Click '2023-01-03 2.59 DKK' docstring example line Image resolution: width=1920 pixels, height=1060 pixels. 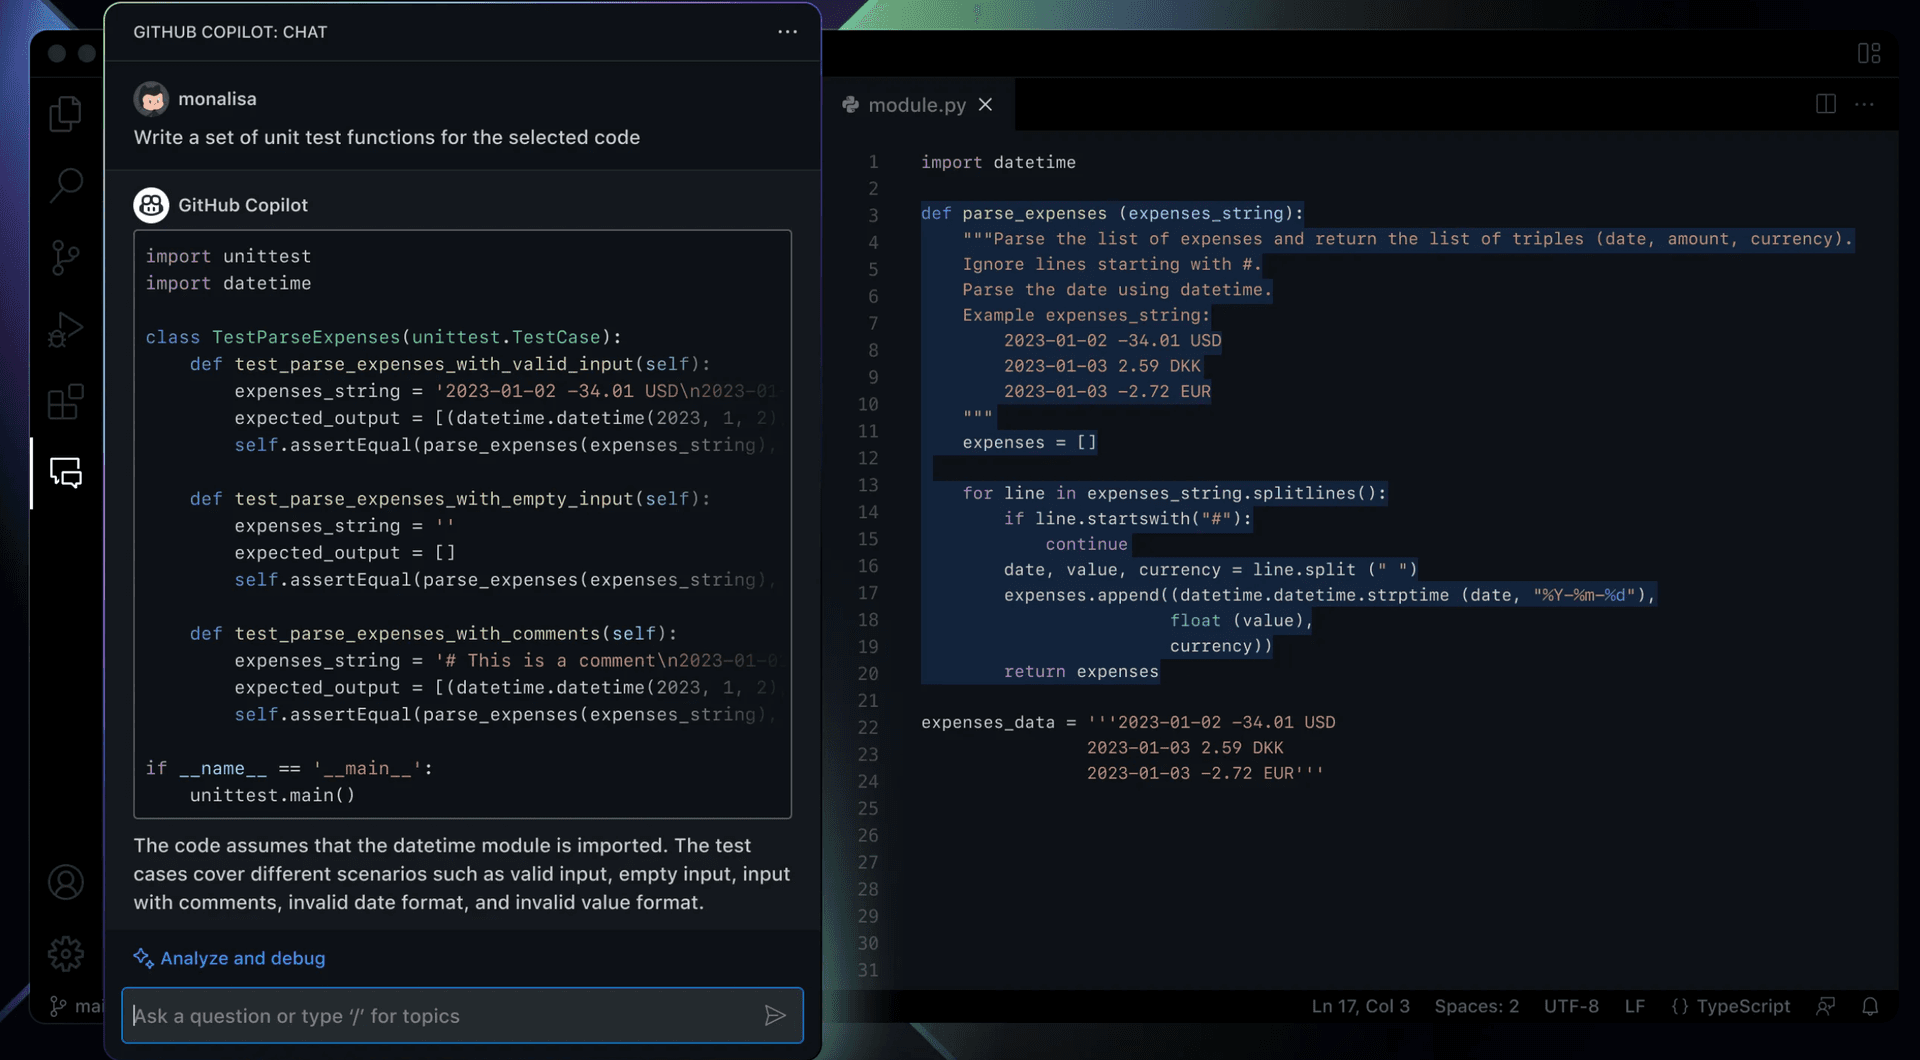coord(1102,366)
